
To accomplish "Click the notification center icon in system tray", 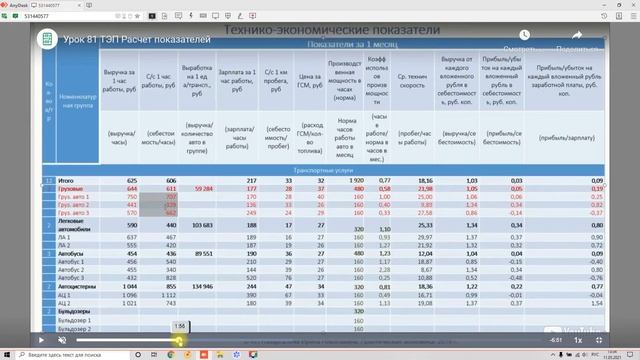I will 630,355.
